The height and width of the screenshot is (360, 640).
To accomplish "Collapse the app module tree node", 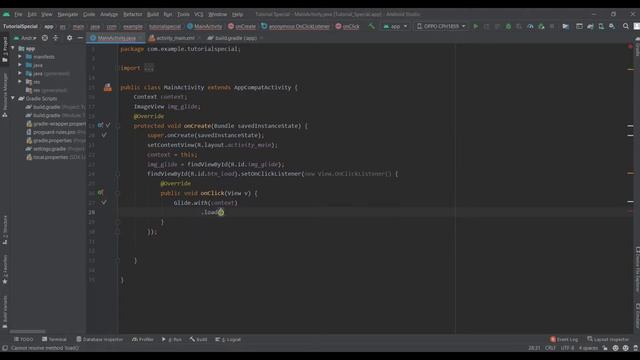I will click(x=13, y=48).
